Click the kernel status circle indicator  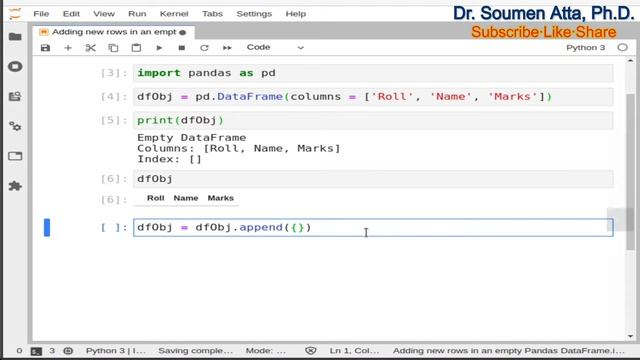(622, 47)
